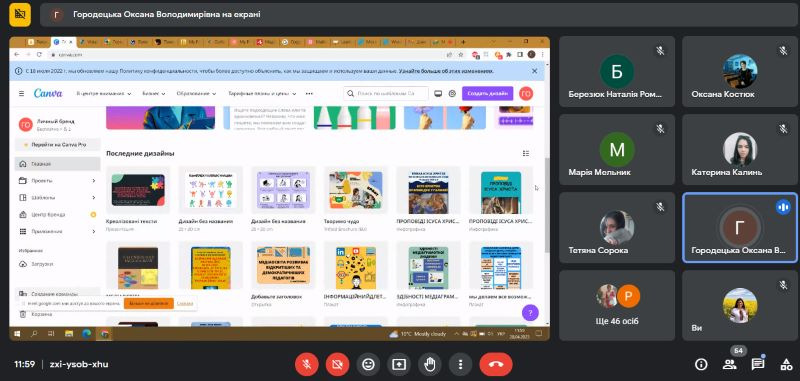Open the emoji reactions in Meet
The width and height of the screenshot is (800, 381).
pyautogui.click(x=368, y=364)
